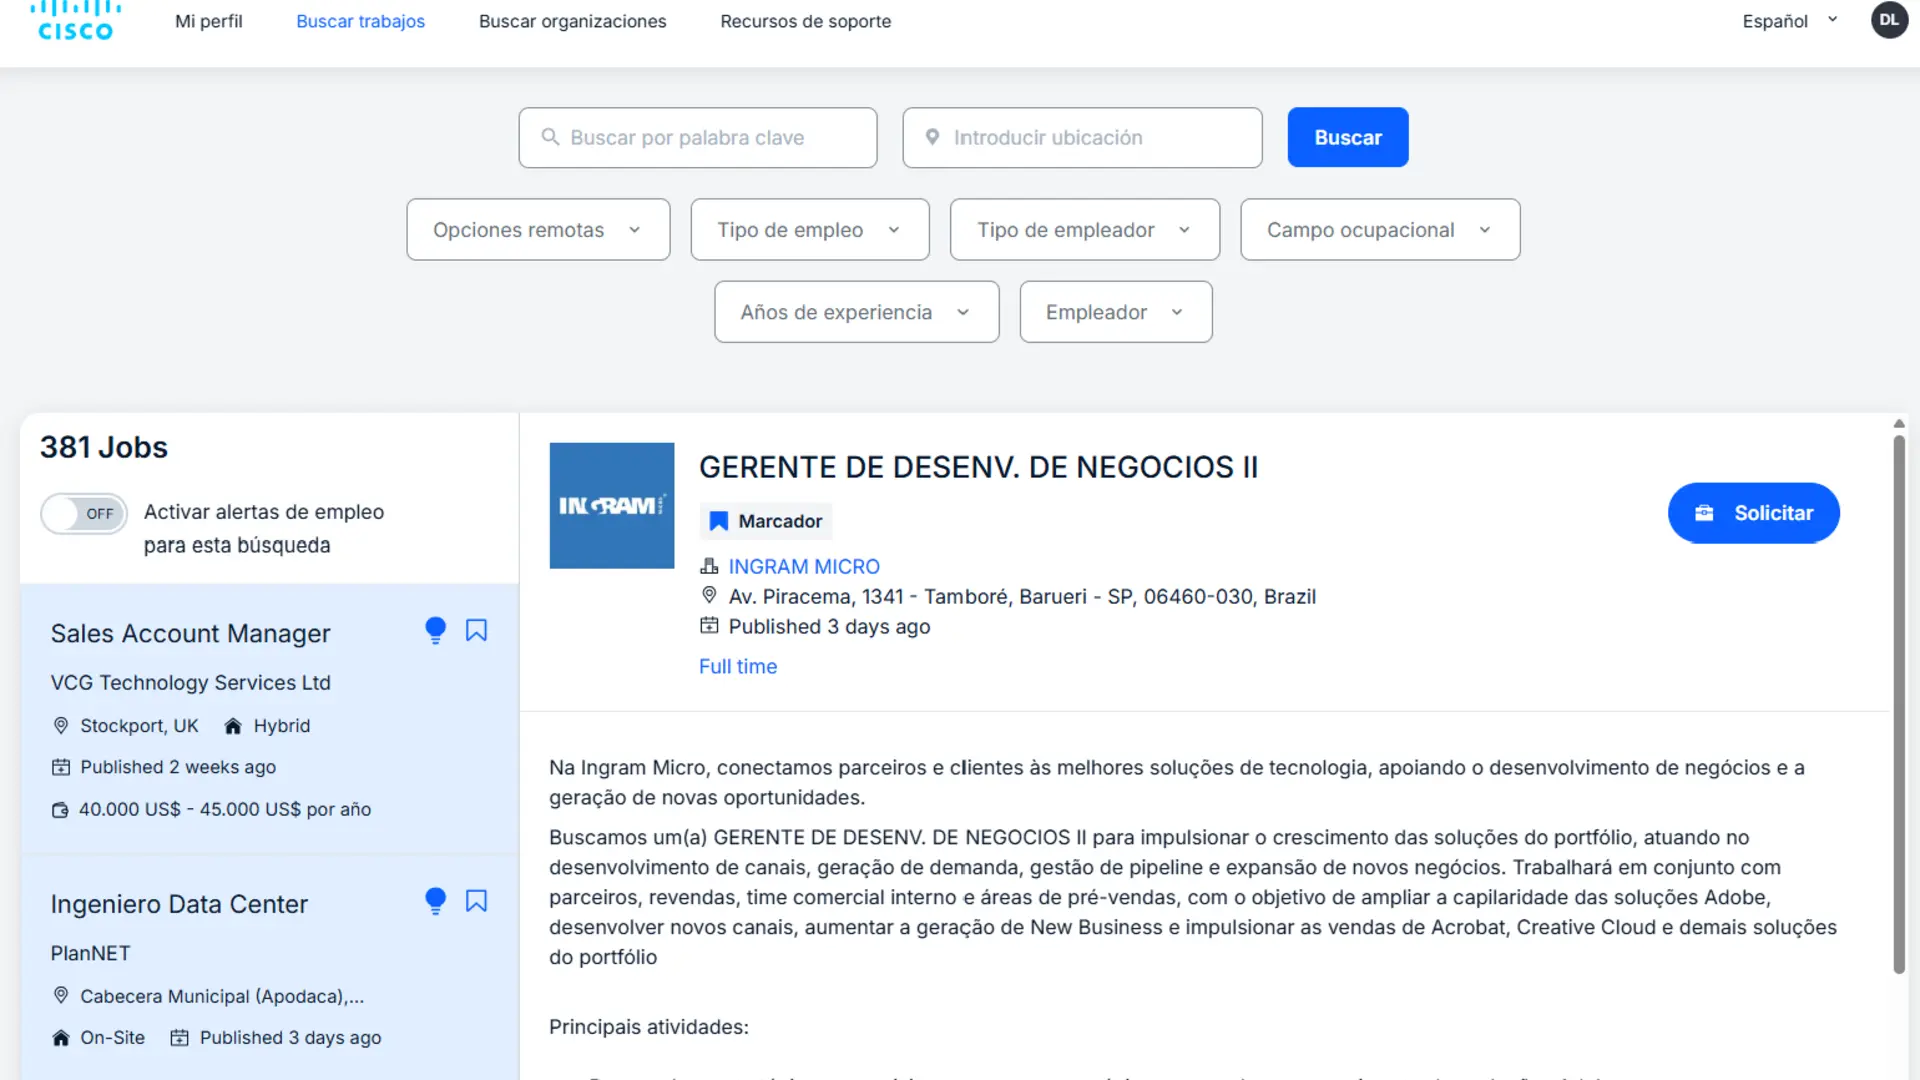Click the Marcador bookmark button
The height and width of the screenshot is (1080, 1920).
[x=766, y=521]
